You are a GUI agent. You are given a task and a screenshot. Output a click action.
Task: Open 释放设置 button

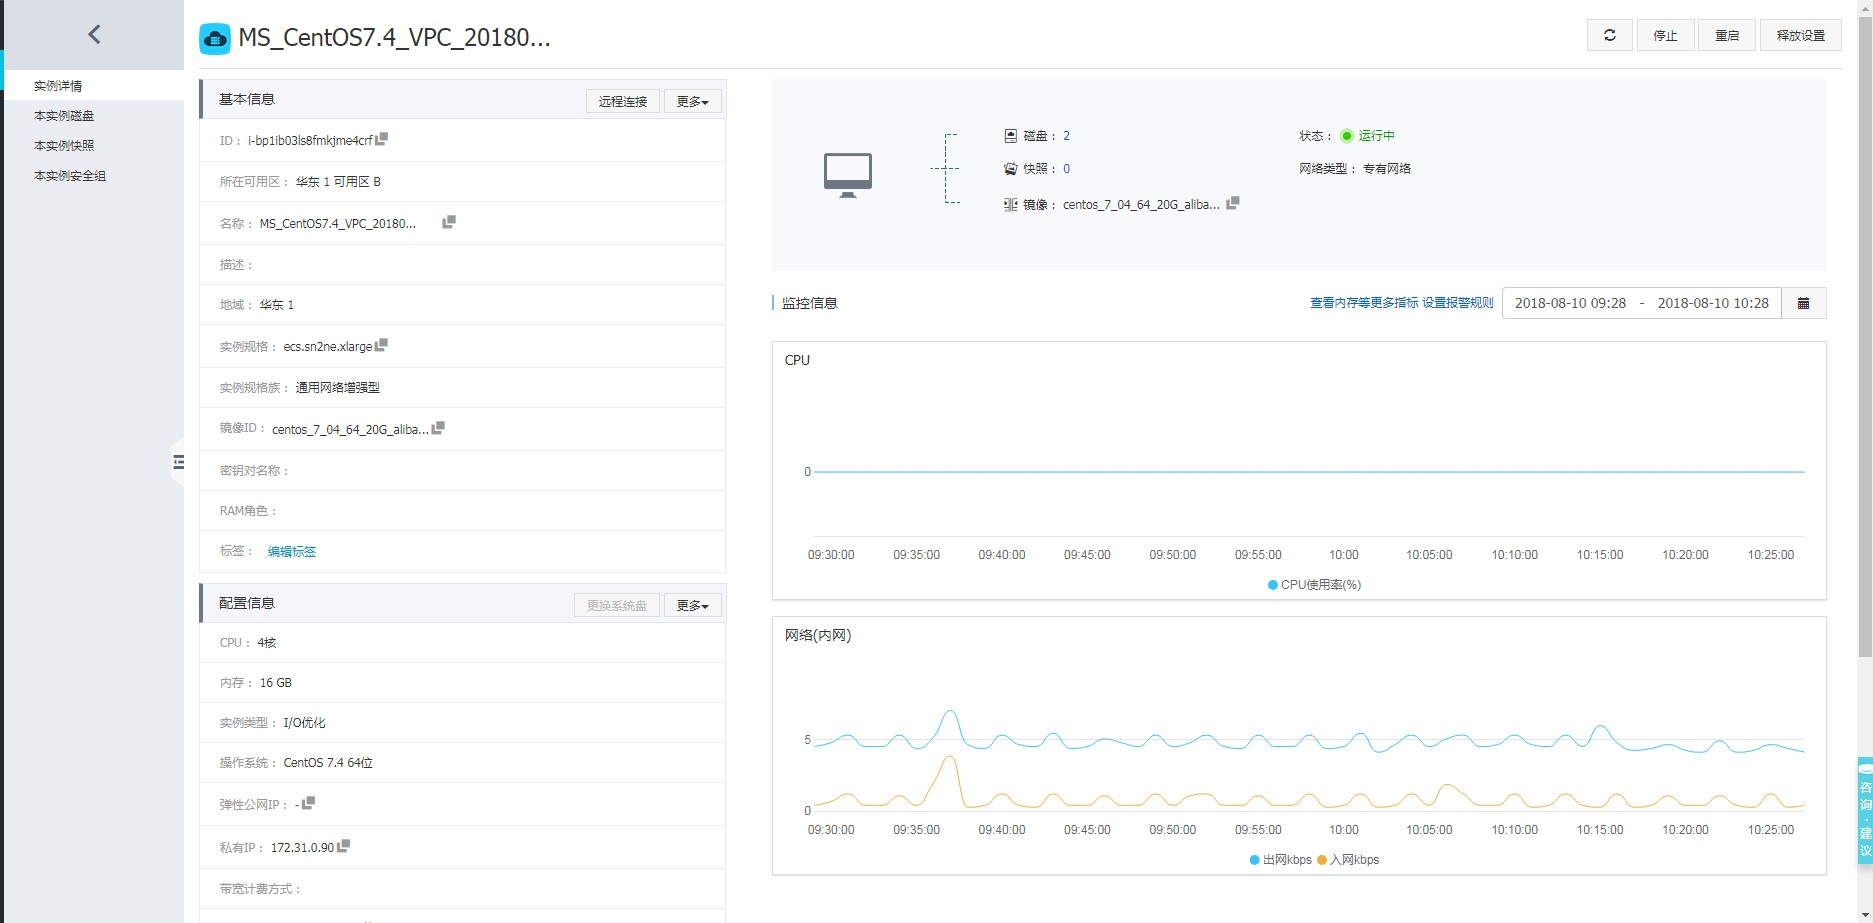[1800, 35]
